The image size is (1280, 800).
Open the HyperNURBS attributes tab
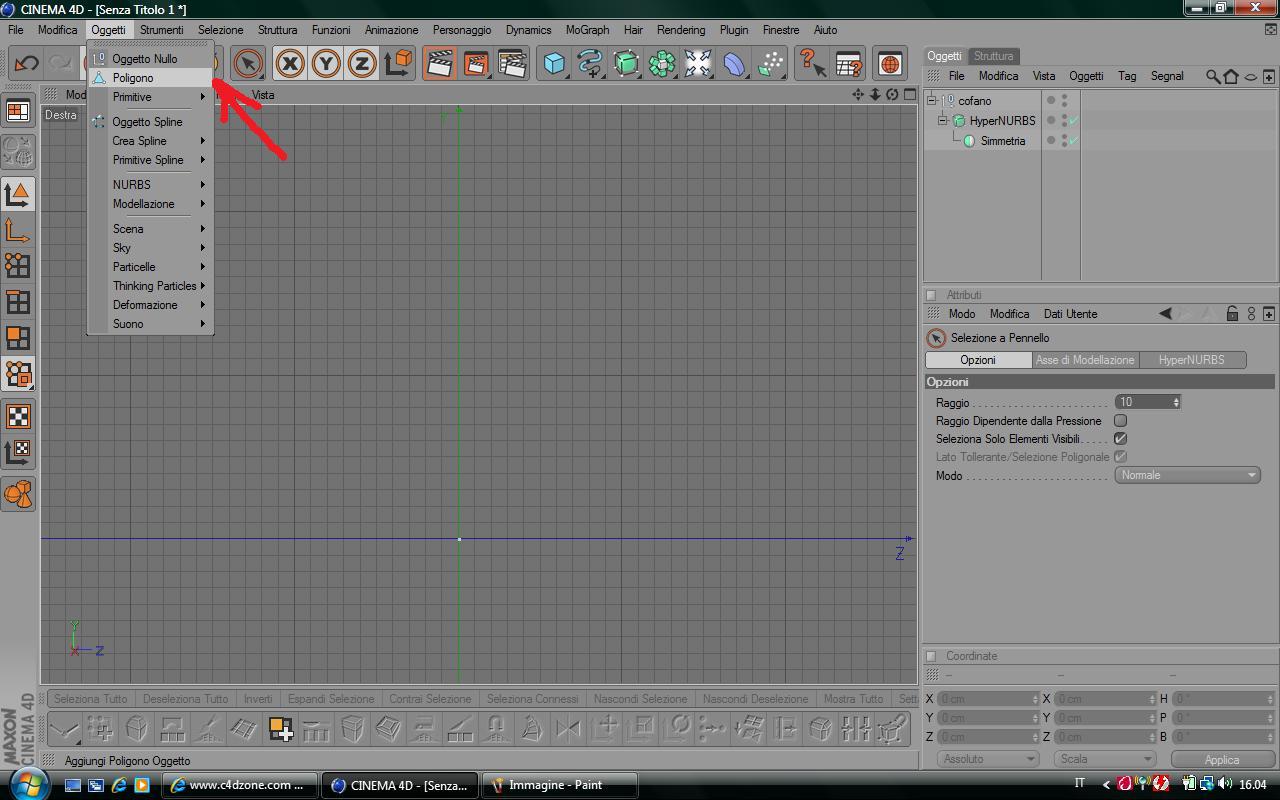click(1191, 360)
